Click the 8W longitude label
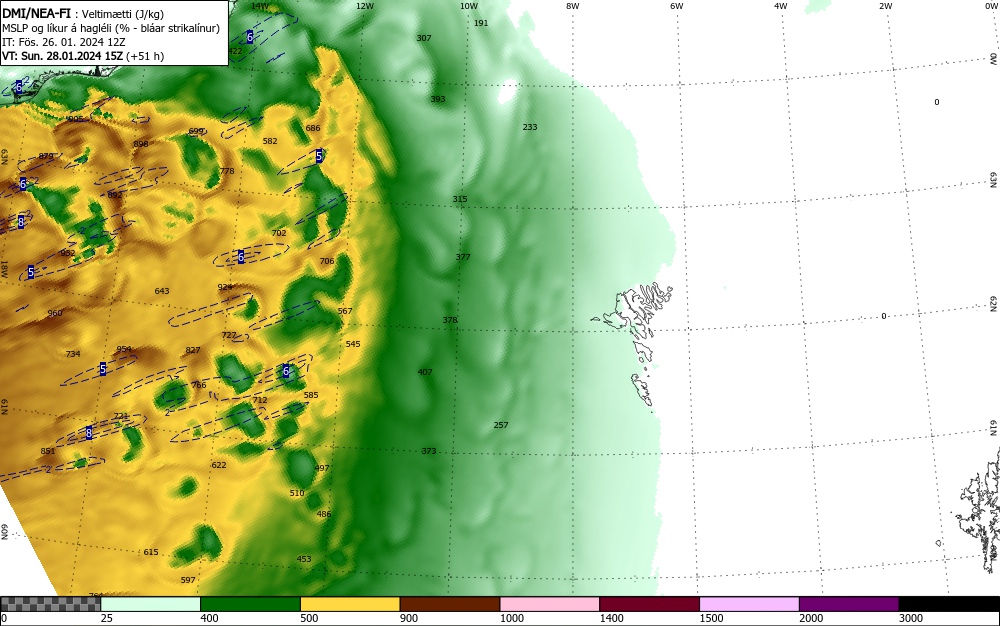Viewport: 1000px width, 626px height. point(573,6)
